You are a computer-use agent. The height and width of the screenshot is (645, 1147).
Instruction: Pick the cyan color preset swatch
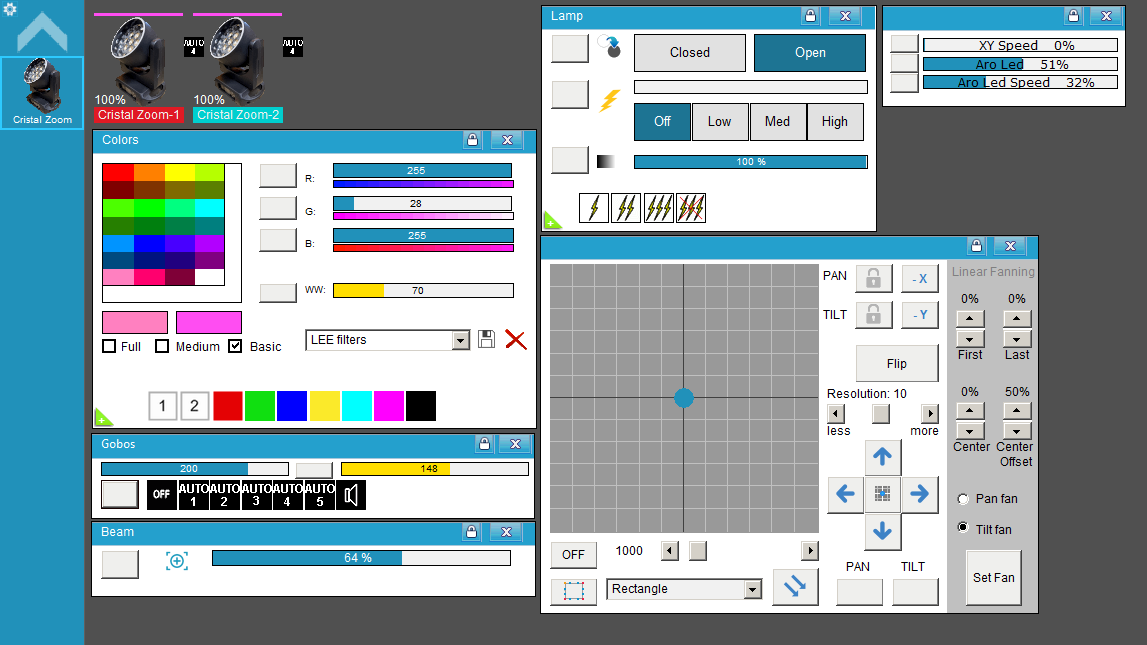[x=357, y=406]
